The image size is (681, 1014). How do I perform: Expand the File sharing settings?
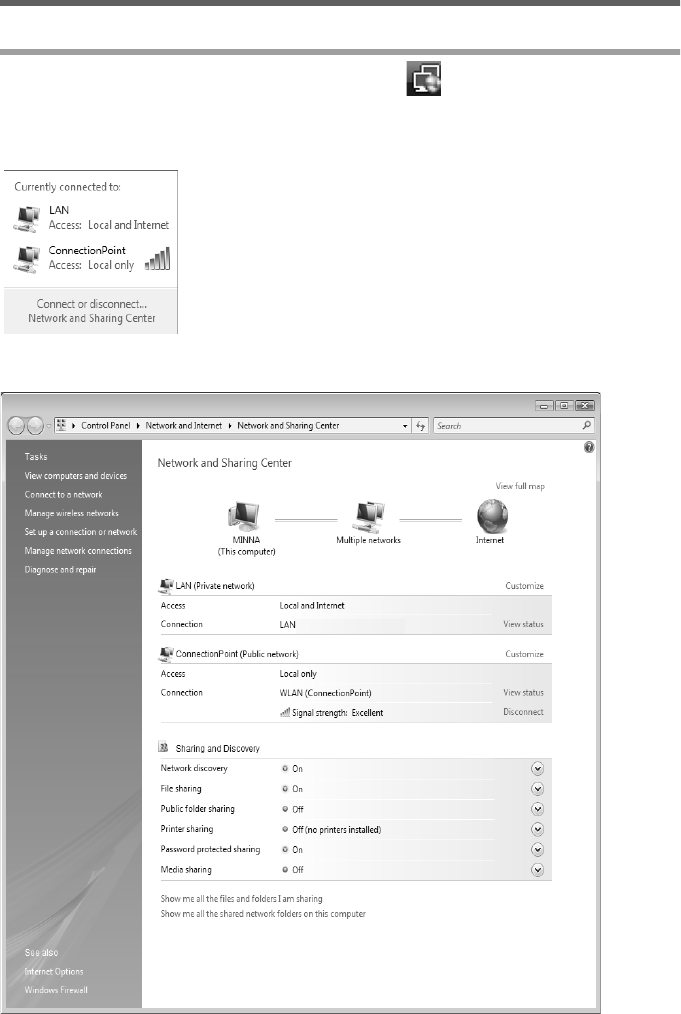coord(537,789)
